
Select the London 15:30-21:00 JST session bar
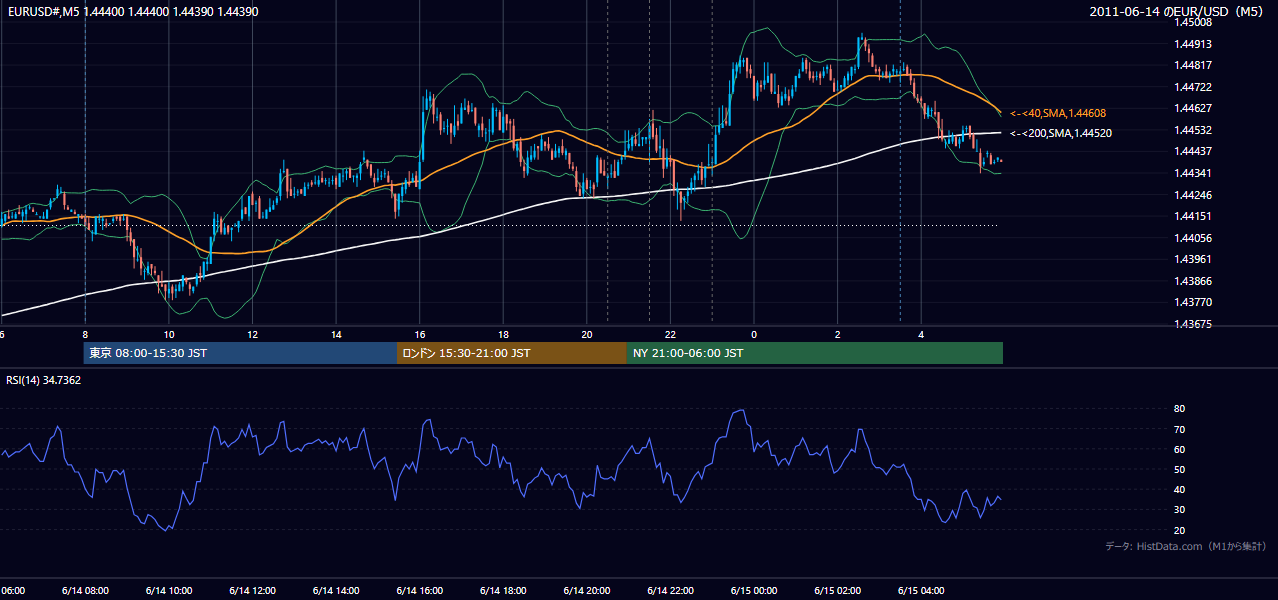click(x=512, y=353)
